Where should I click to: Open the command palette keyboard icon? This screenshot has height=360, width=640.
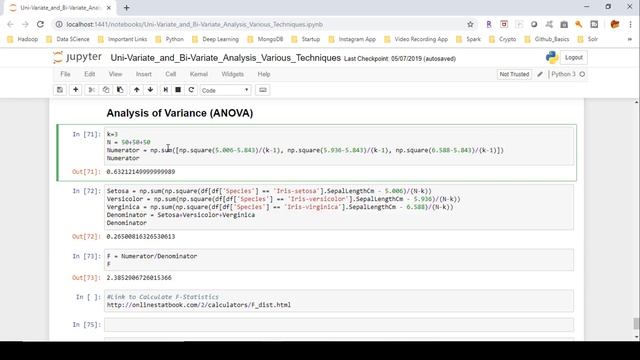[263, 90]
